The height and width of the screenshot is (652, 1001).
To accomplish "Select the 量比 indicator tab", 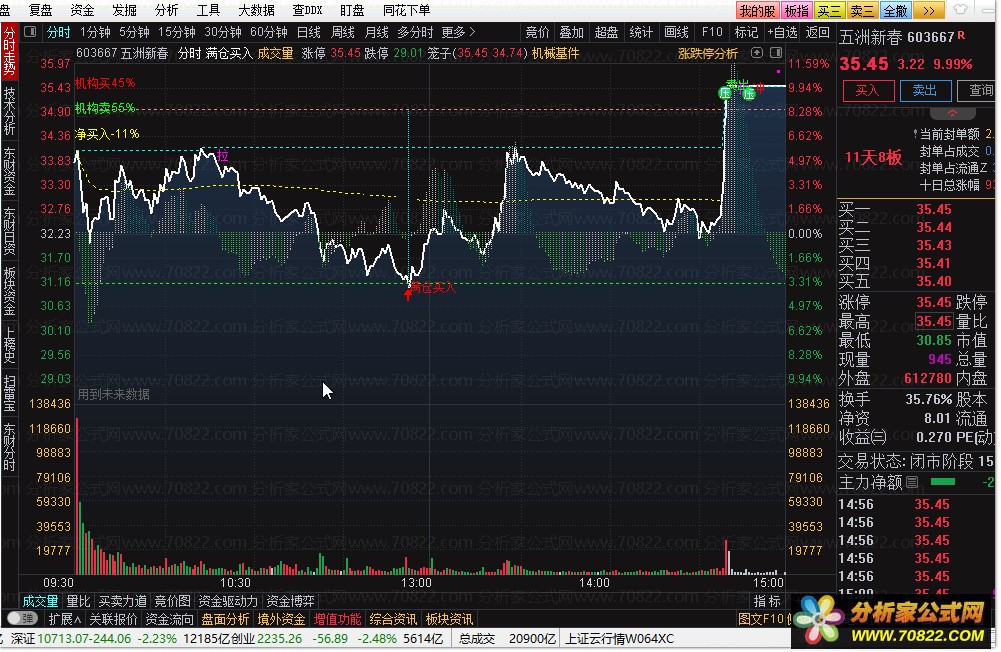I will (79, 601).
